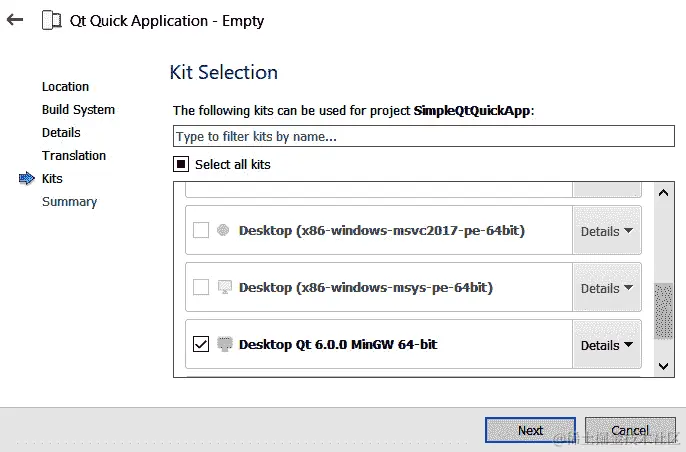Image resolution: width=686 pixels, height=452 pixels.
Task: Click the scrollbar up arrow
Action: [663, 193]
